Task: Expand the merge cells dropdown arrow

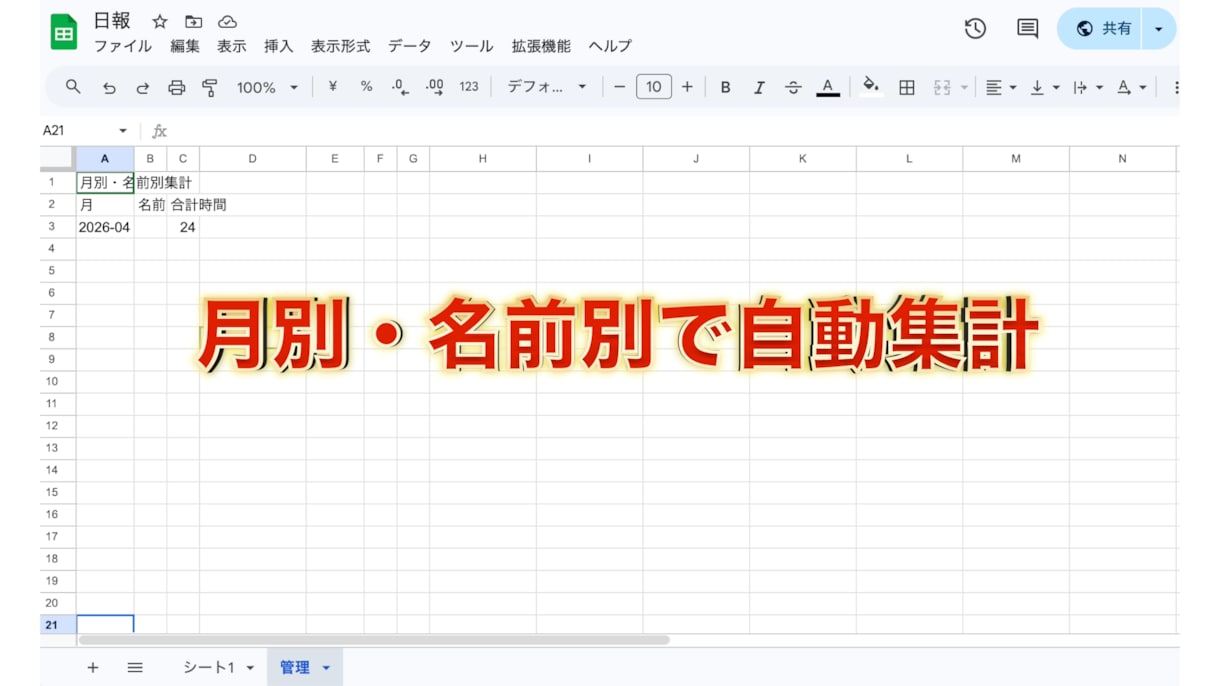Action: tap(964, 88)
